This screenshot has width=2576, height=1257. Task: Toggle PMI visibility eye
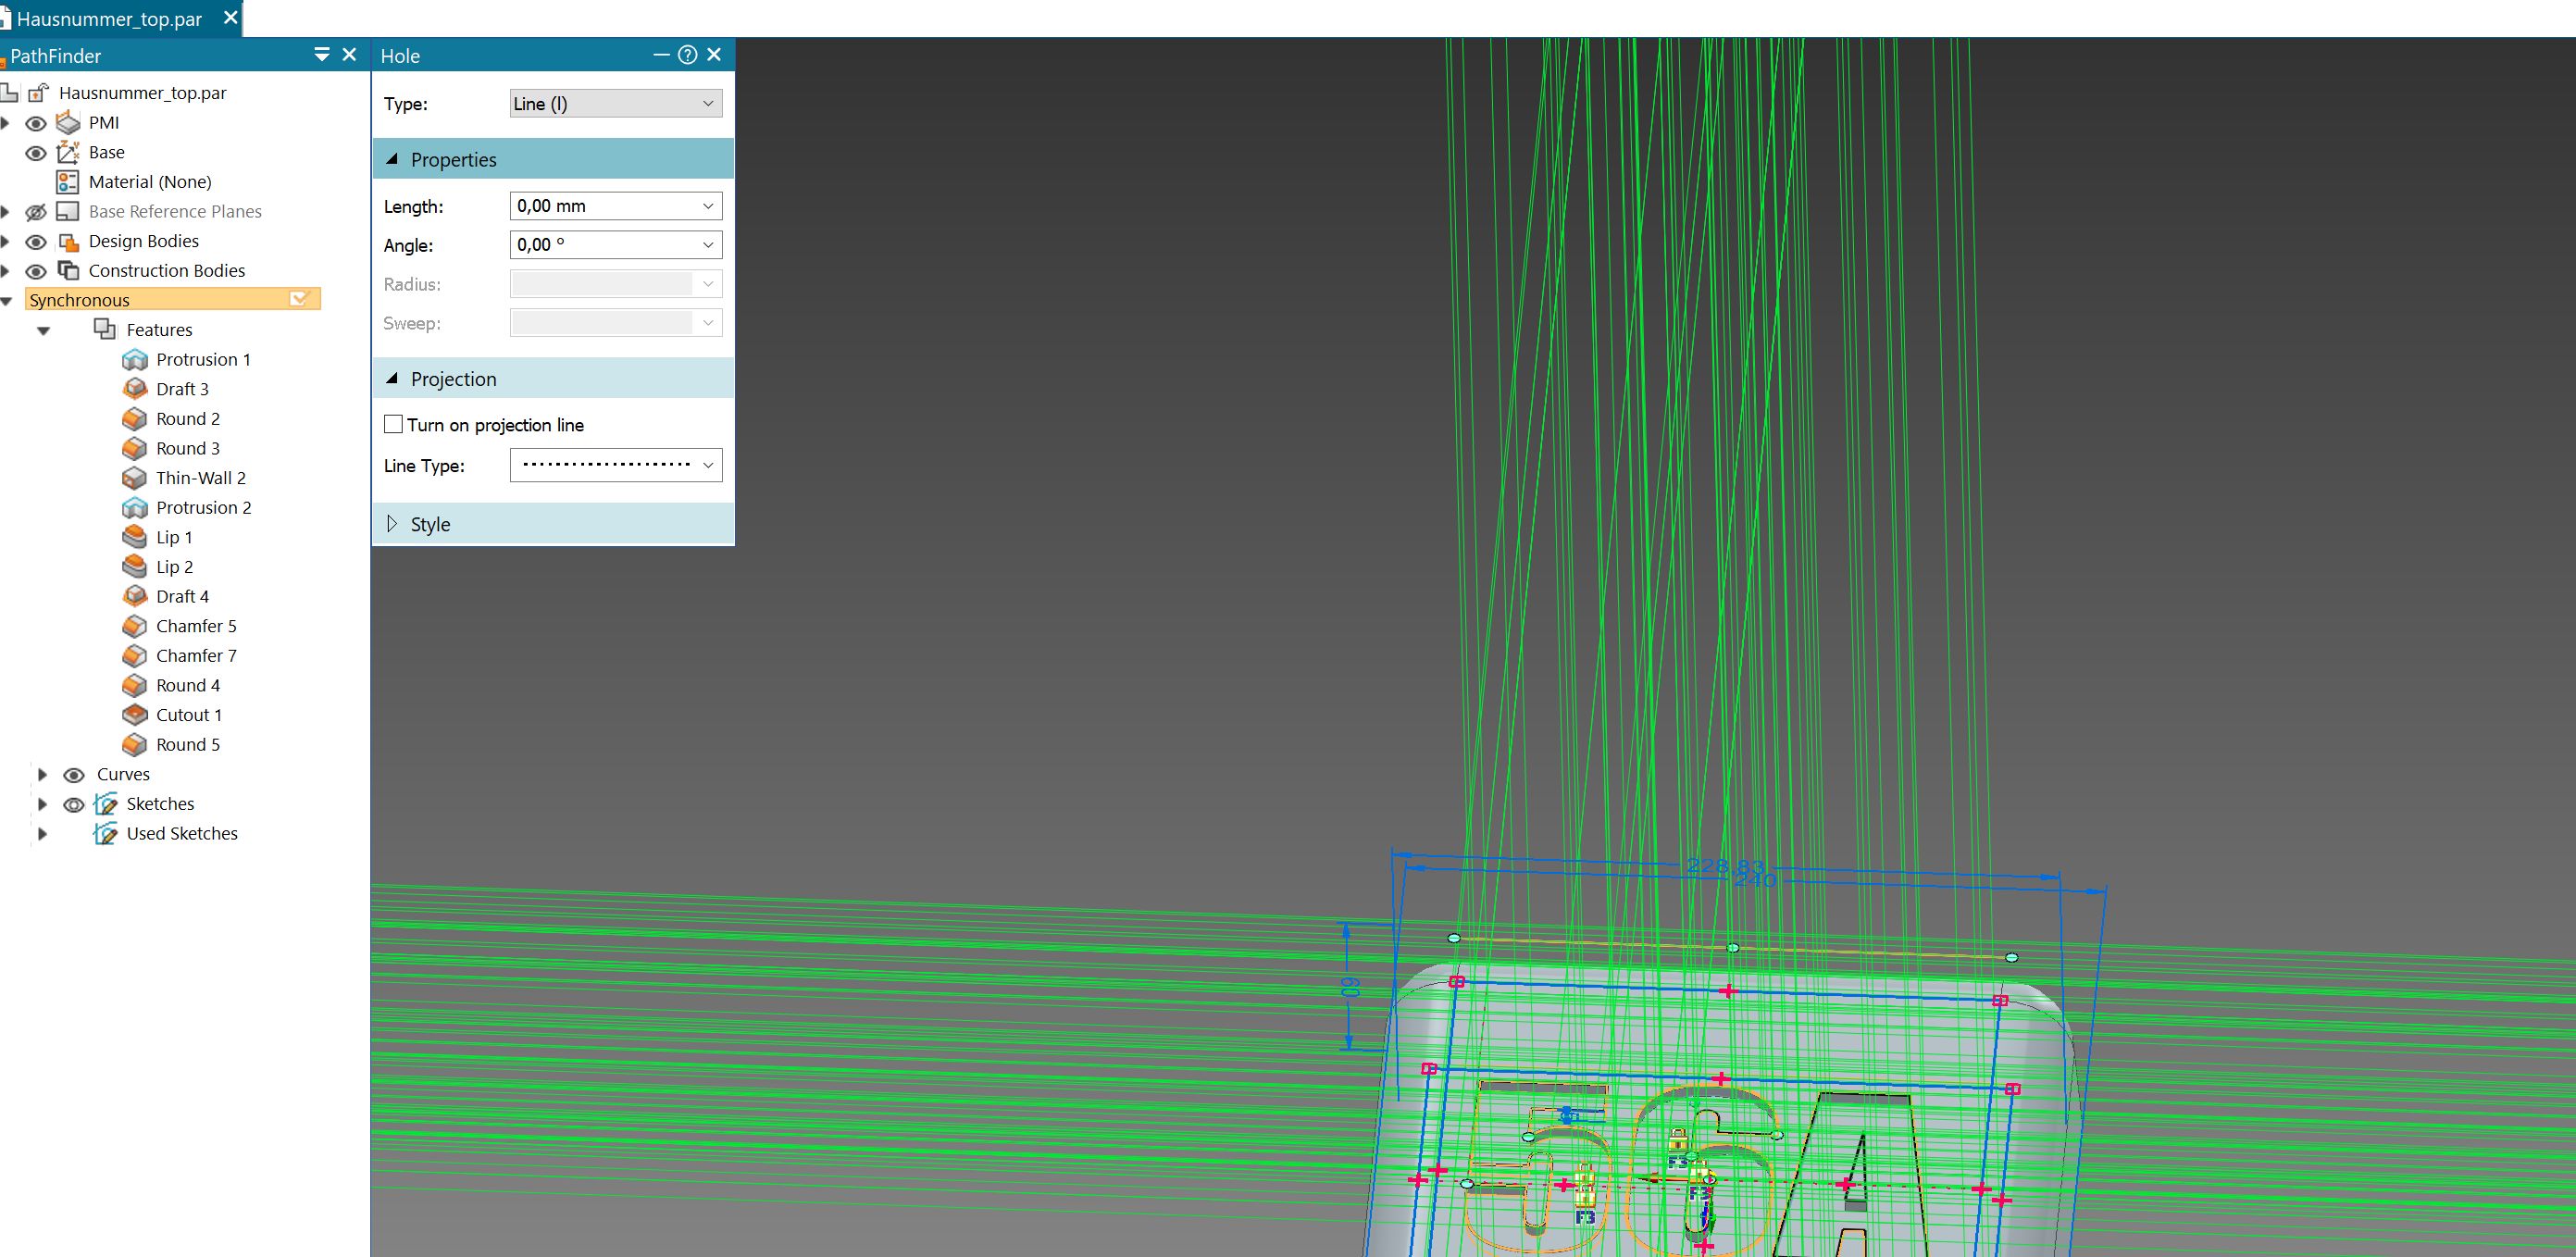[x=36, y=123]
